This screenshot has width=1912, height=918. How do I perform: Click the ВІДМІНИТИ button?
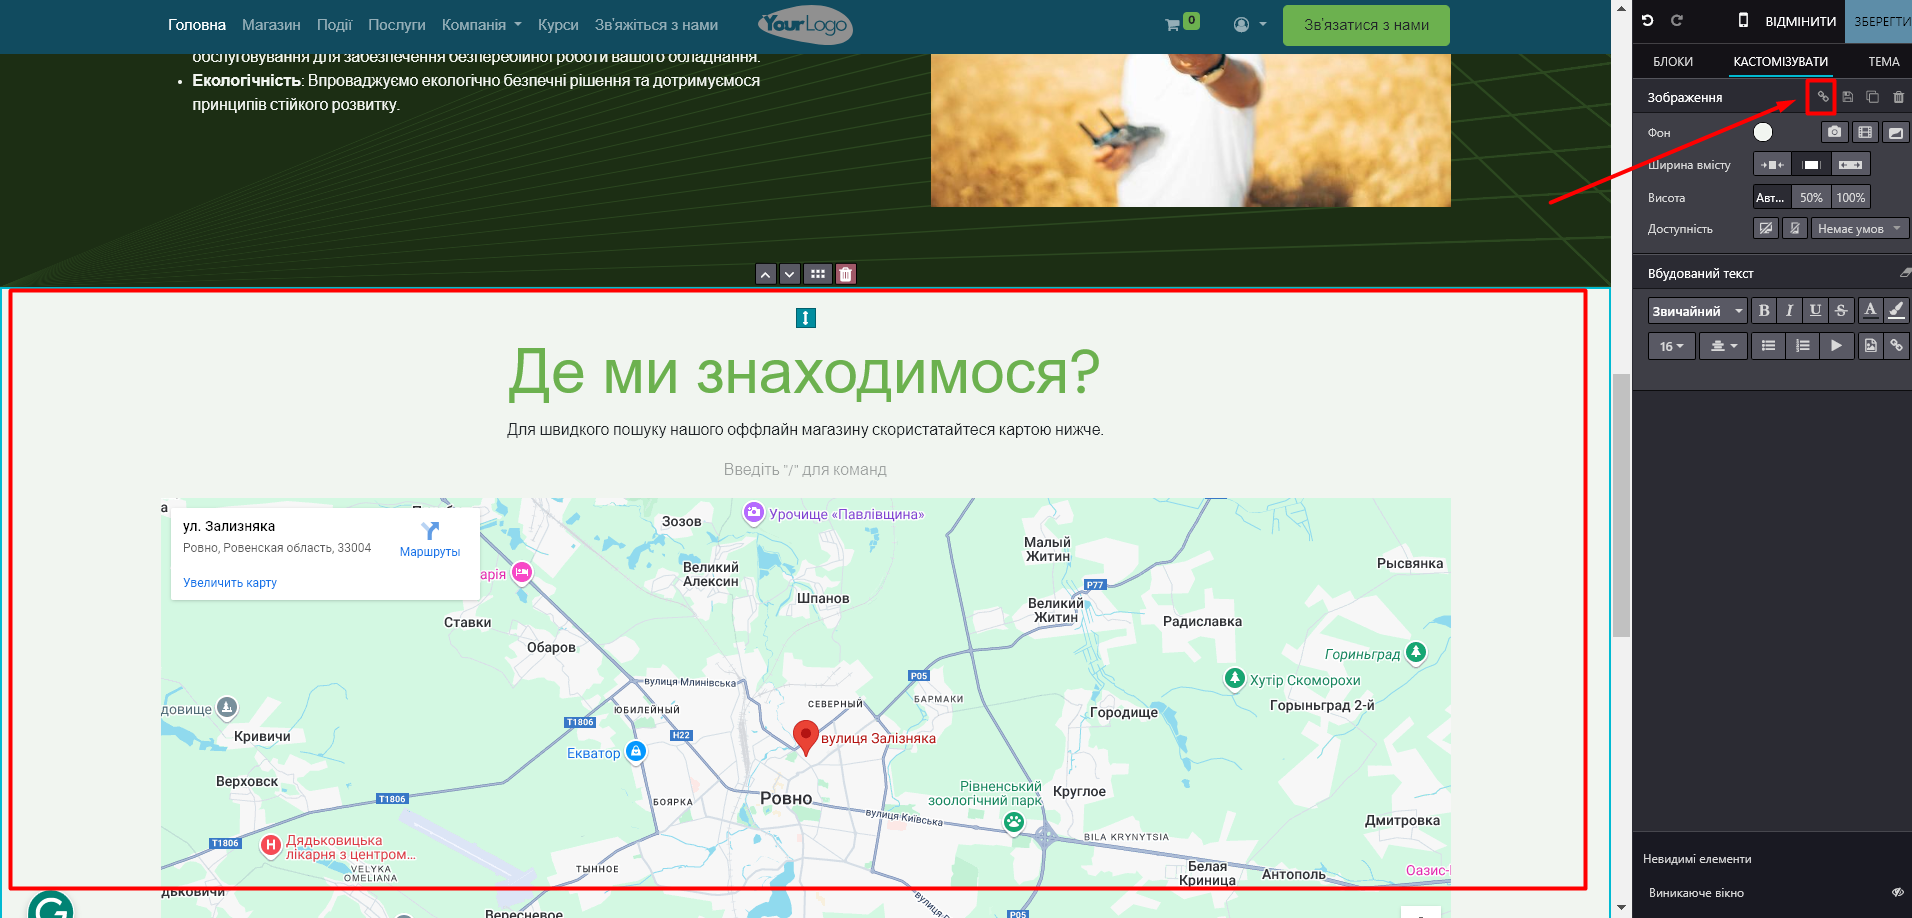click(x=1800, y=21)
